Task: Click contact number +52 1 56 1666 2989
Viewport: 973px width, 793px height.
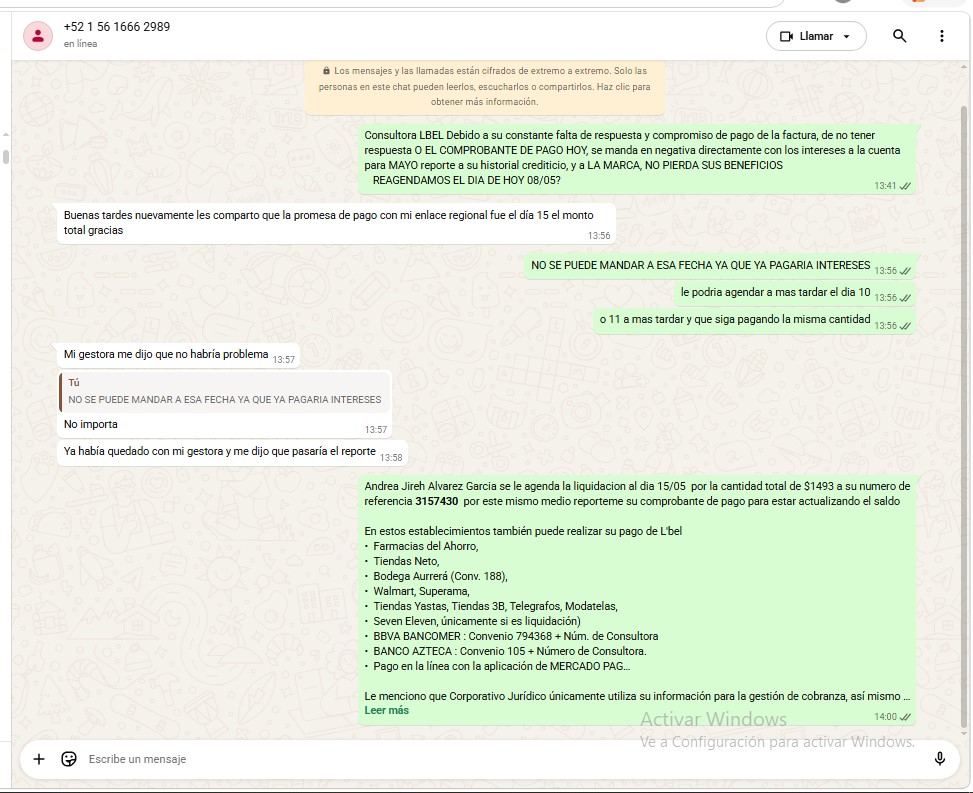Action: (117, 27)
